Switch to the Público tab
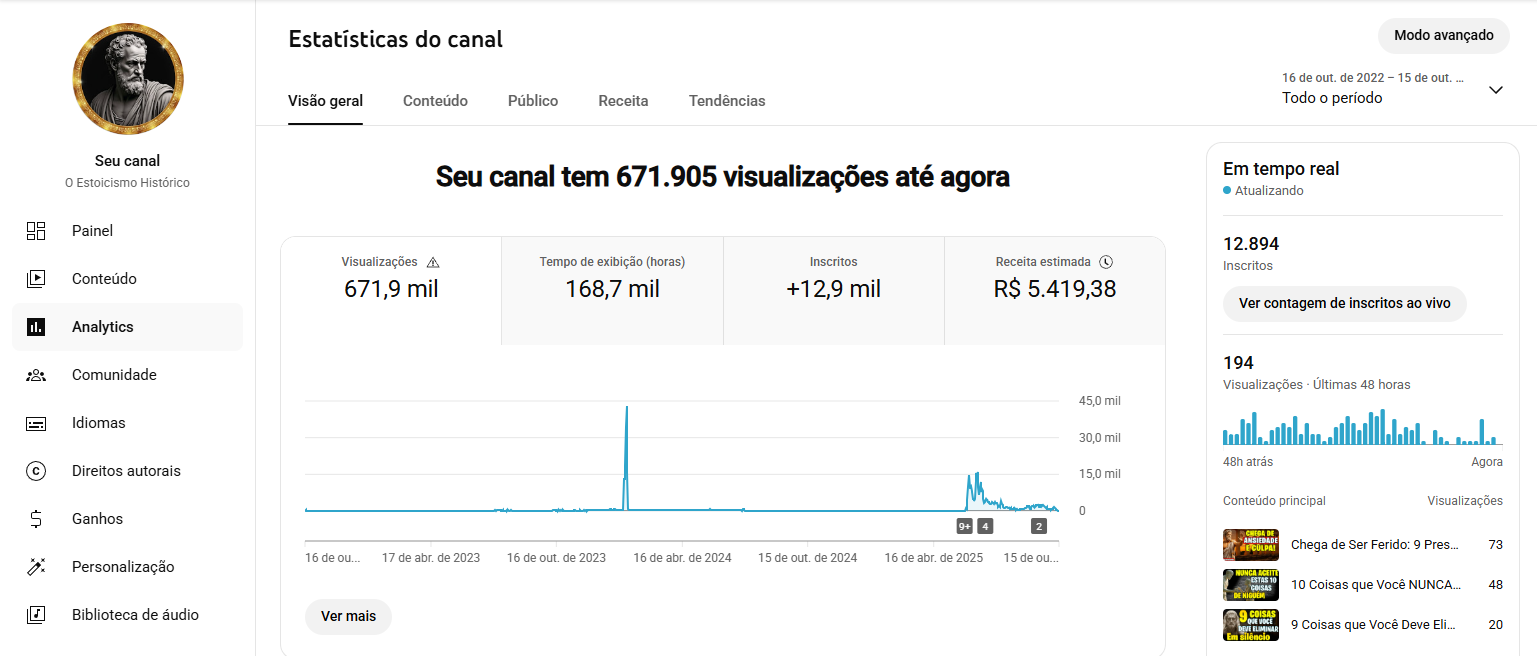 [533, 101]
